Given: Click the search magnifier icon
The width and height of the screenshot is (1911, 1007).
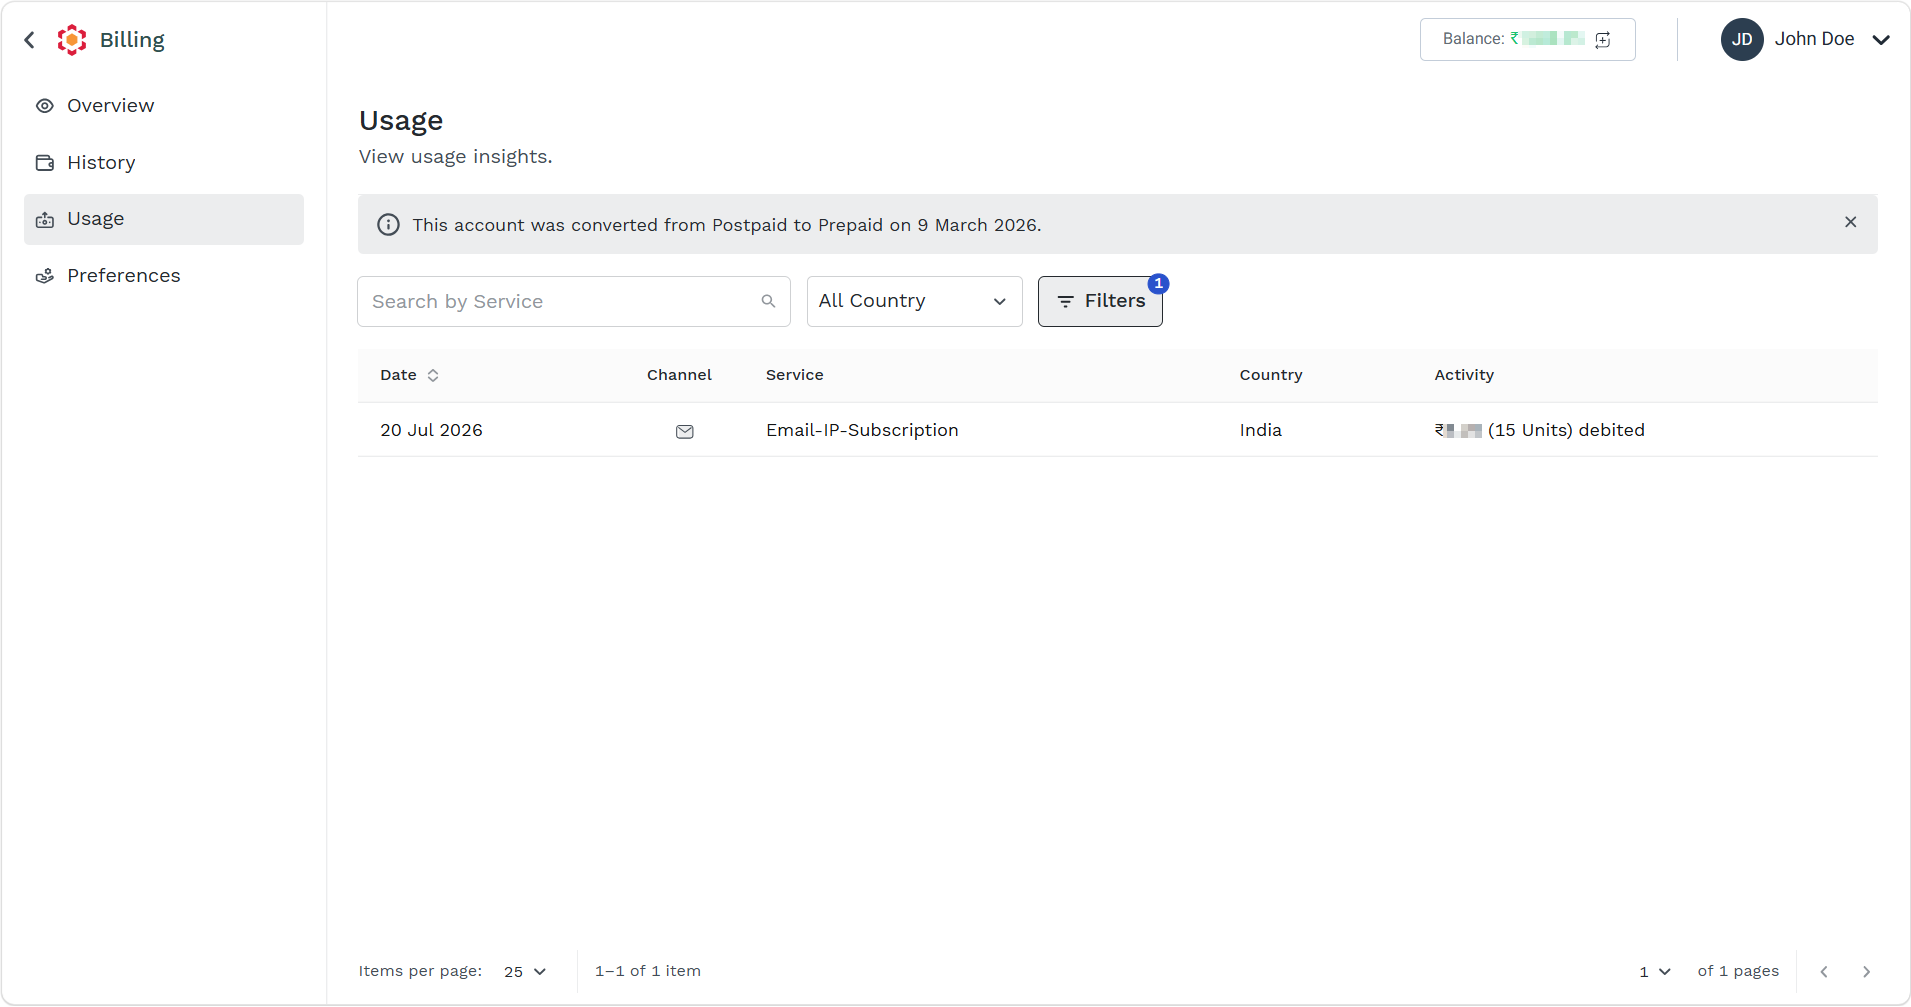Looking at the screenshot, I should (x=768, y=301).
